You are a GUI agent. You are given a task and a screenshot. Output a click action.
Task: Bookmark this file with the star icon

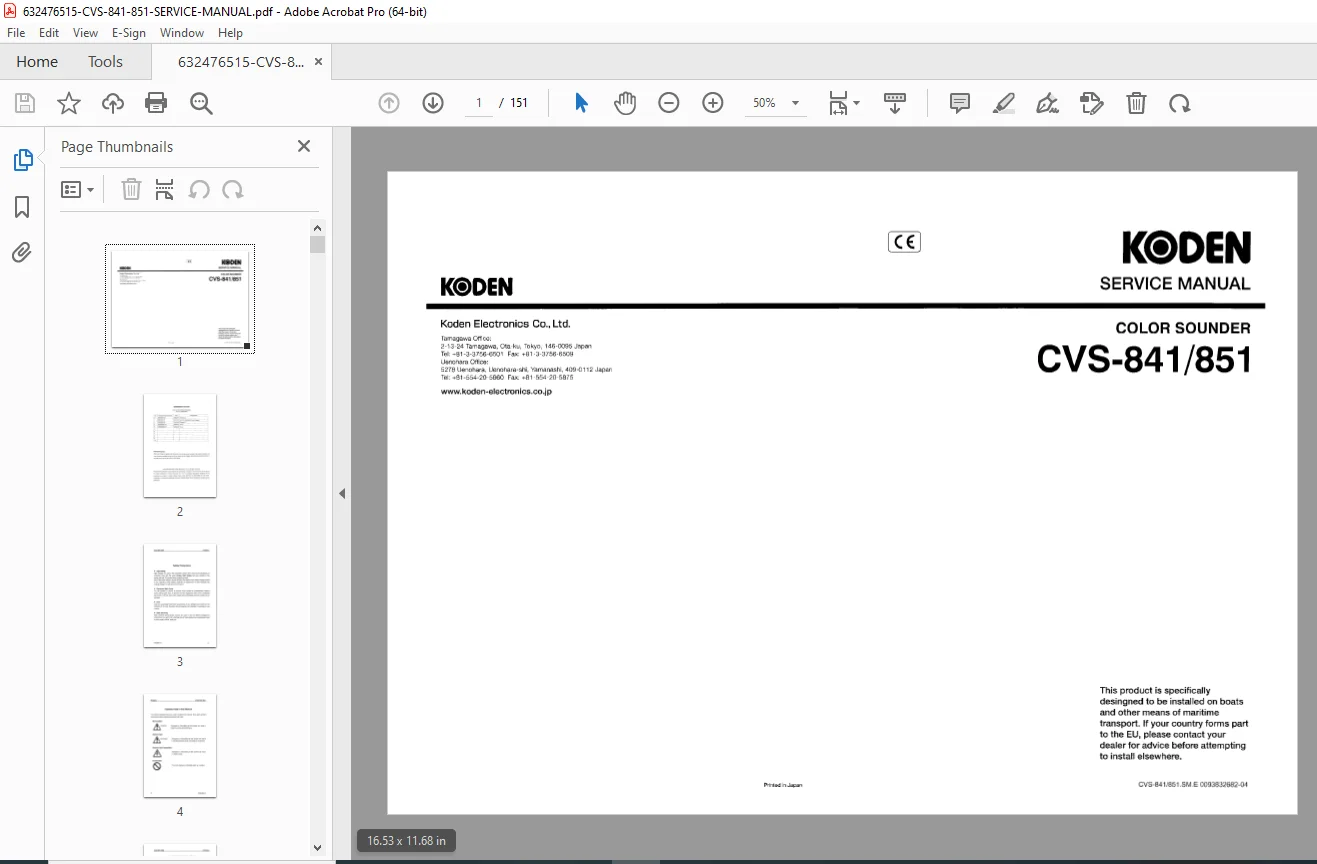[x=69, y=103]
